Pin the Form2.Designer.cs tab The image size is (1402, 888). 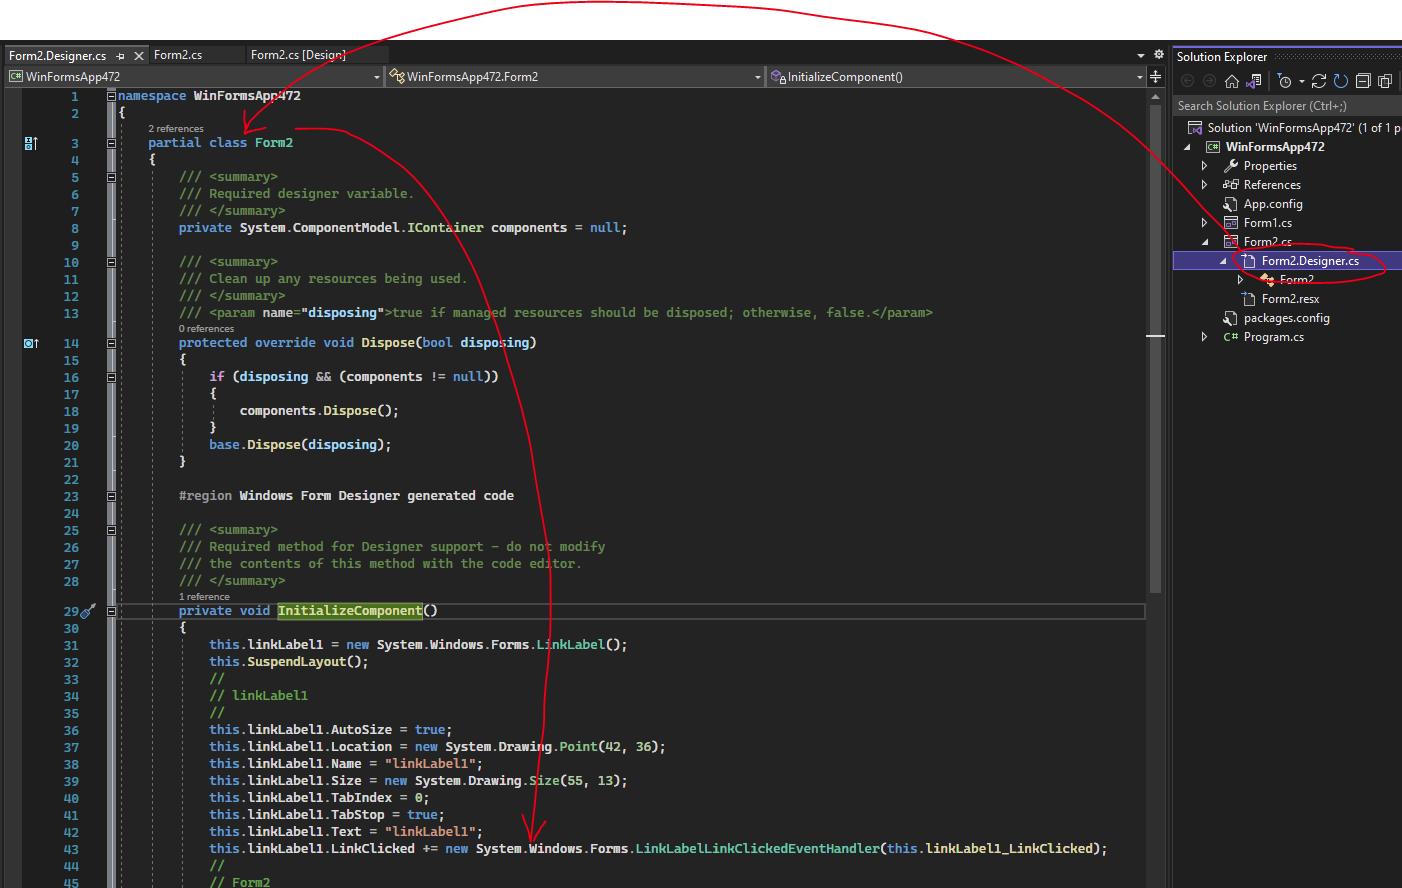click(121, 56)
